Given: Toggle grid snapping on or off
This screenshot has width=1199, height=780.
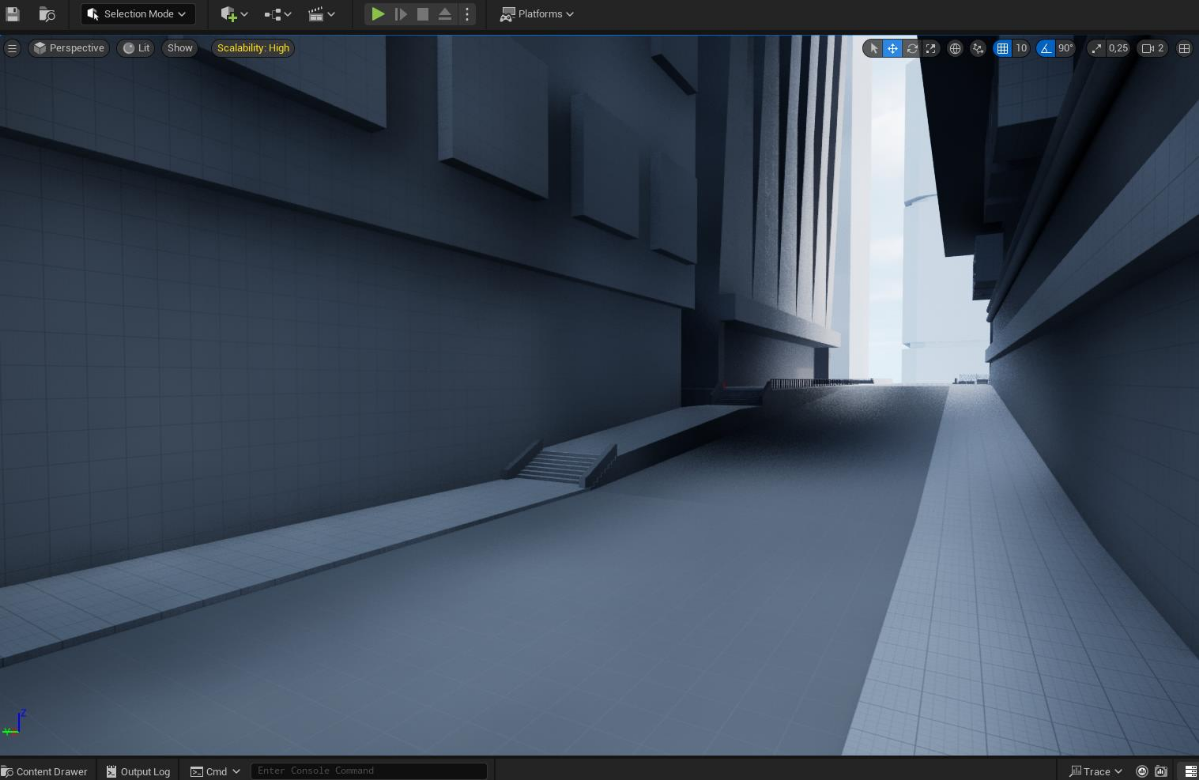Looking at the screenshot, I should 1004,48.
